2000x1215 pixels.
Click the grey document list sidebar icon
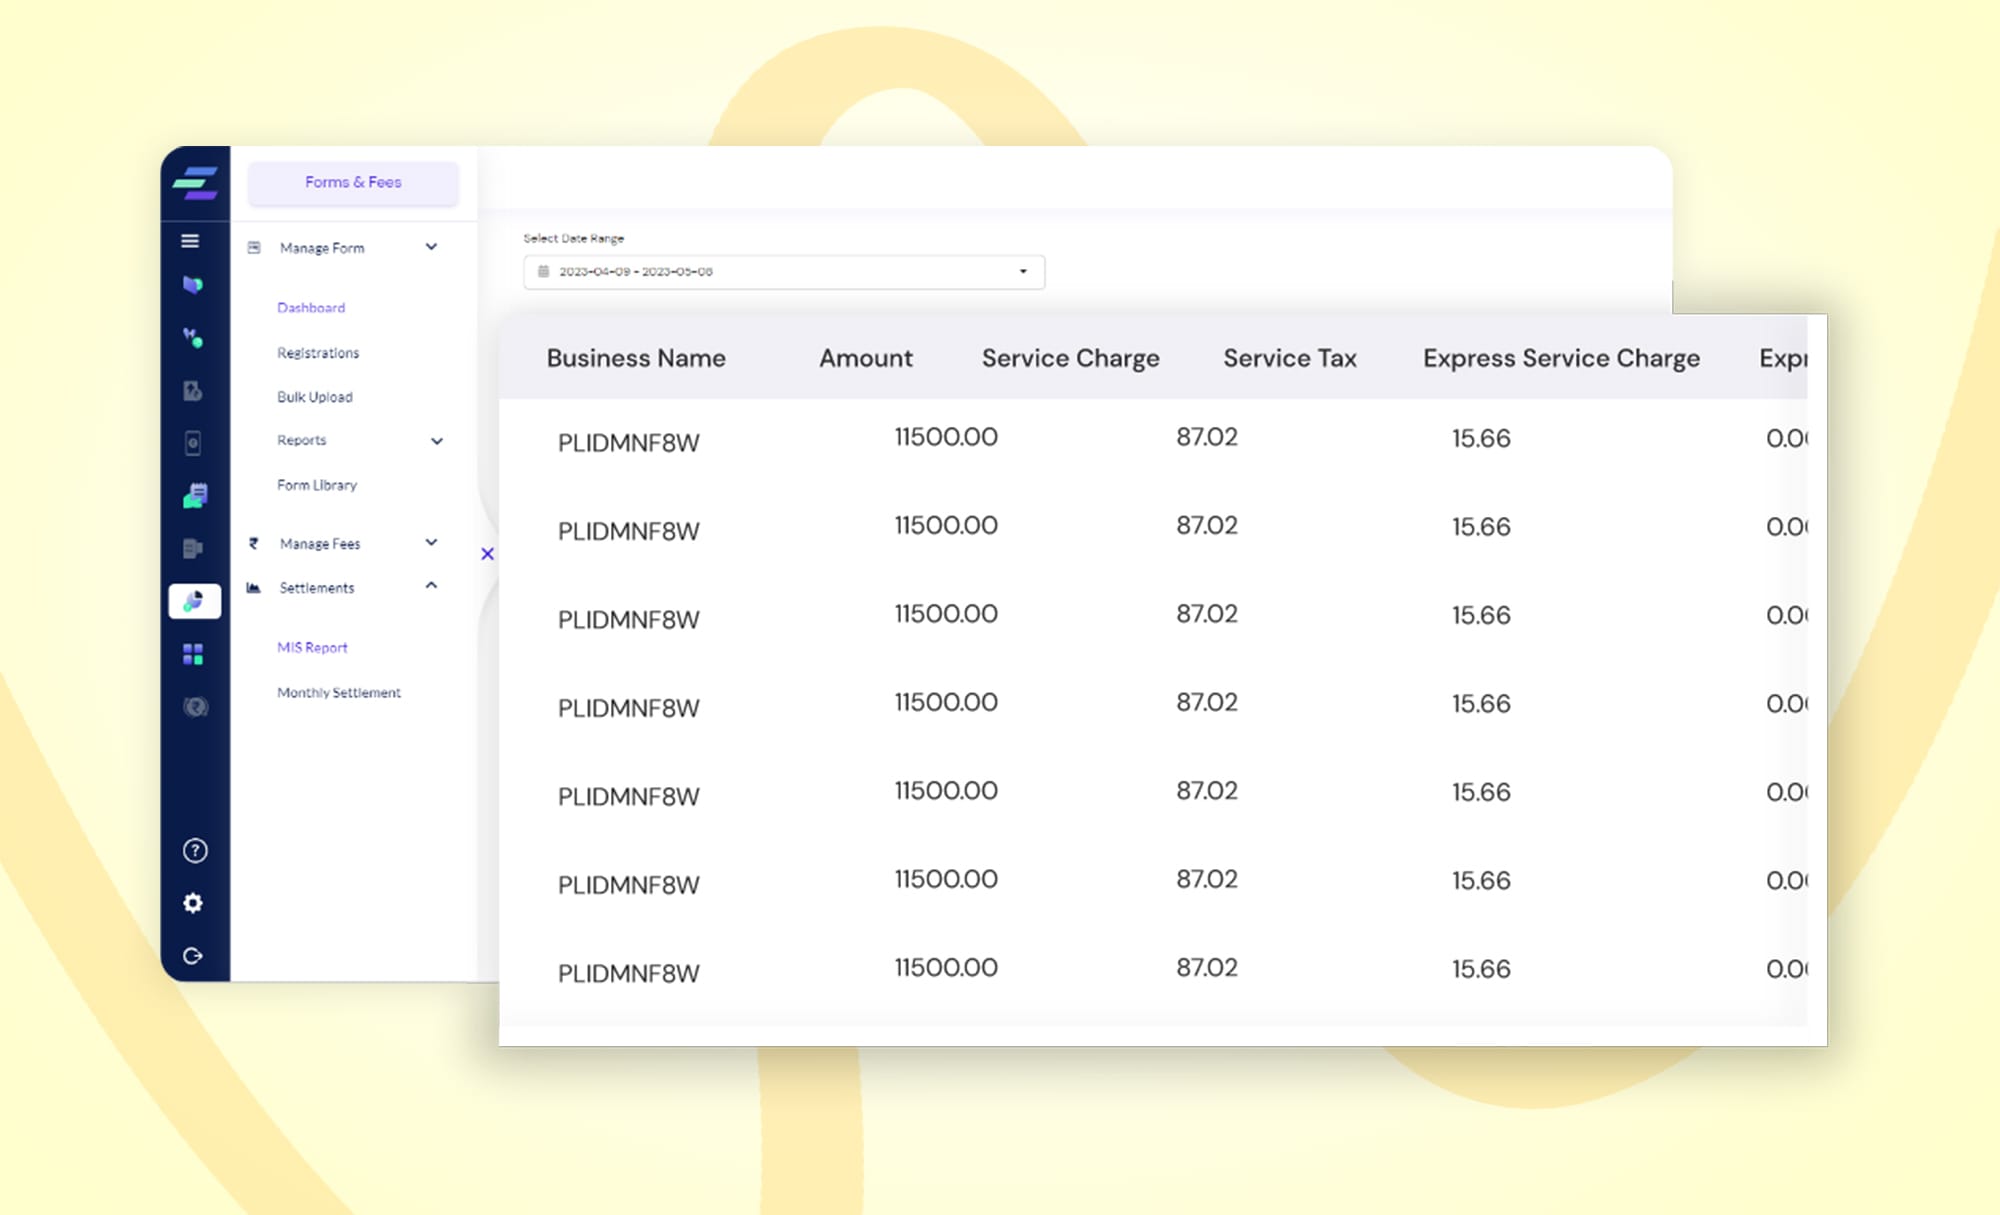(193, 548)
